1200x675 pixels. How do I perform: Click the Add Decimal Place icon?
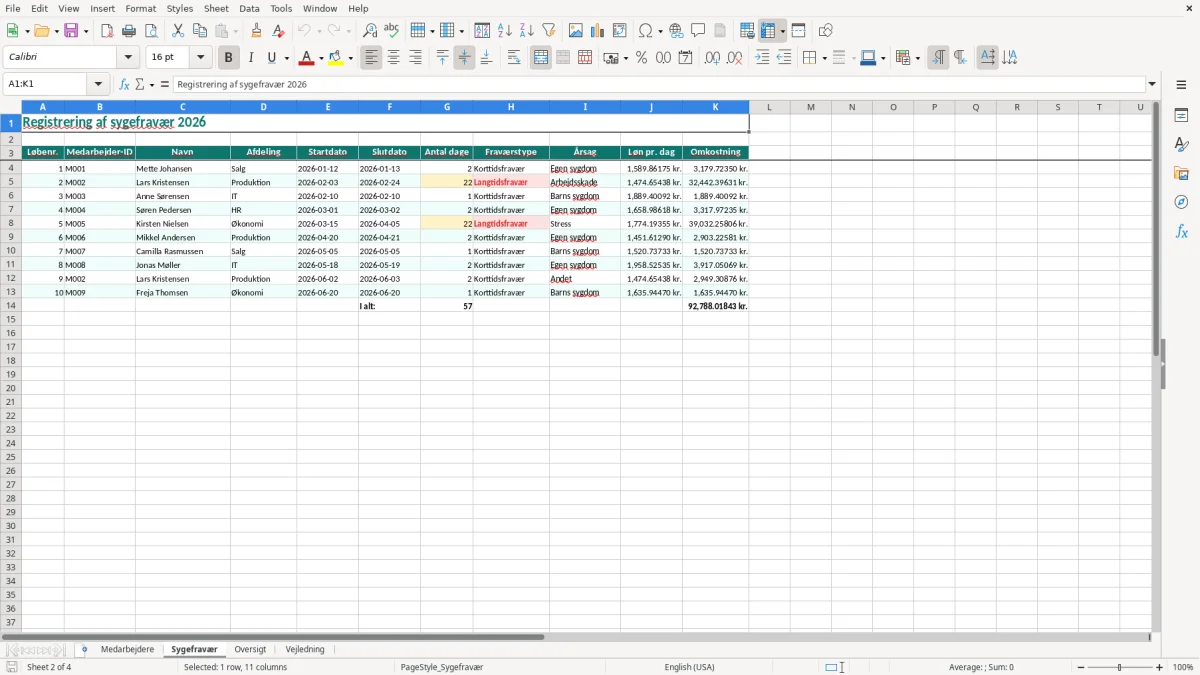(712, 58)
